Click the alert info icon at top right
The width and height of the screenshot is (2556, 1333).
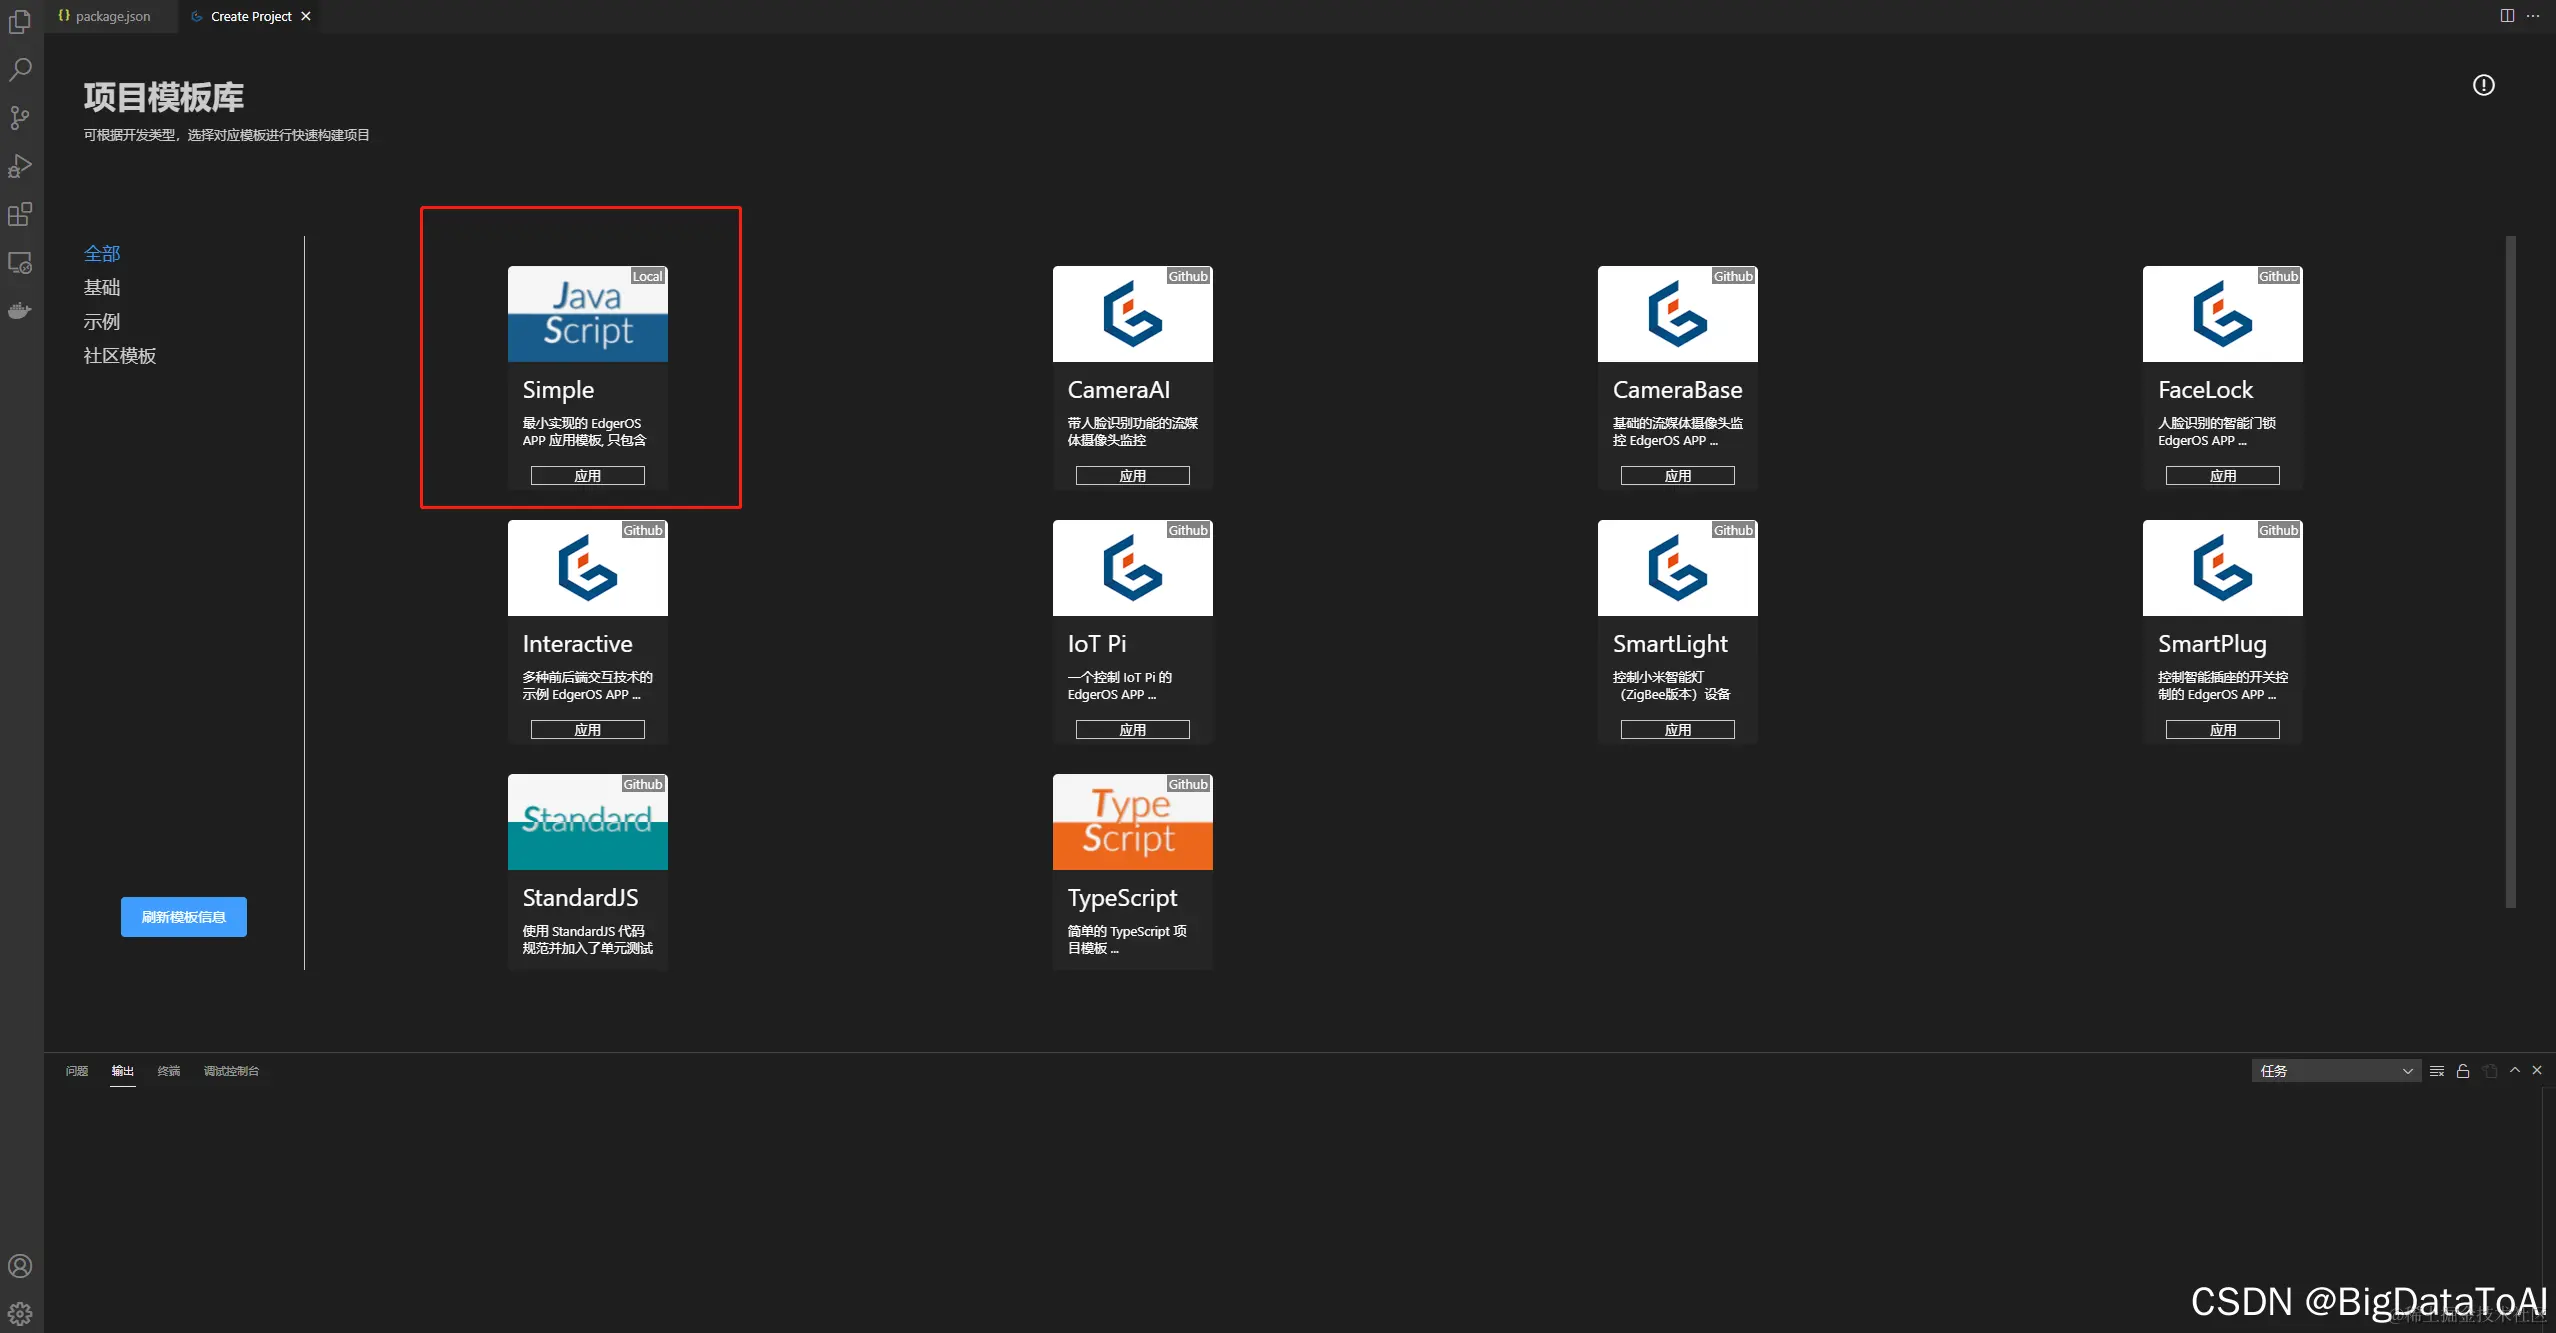click(x=2483, y=85)
